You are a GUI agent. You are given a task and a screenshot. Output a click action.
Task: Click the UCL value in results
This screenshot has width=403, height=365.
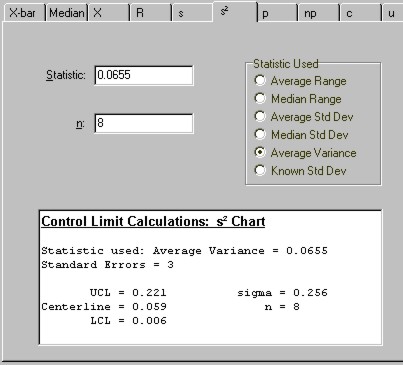[149, 293]
